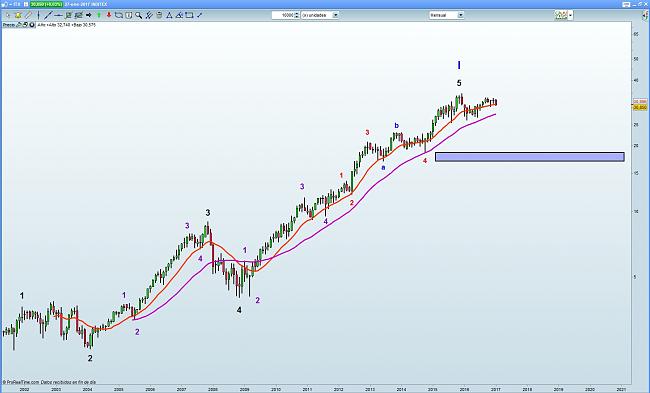This screenshot has width=650, height=393.
Task: Open the Mensual timeframe dropdown
Action: click(x=446, y=15)
